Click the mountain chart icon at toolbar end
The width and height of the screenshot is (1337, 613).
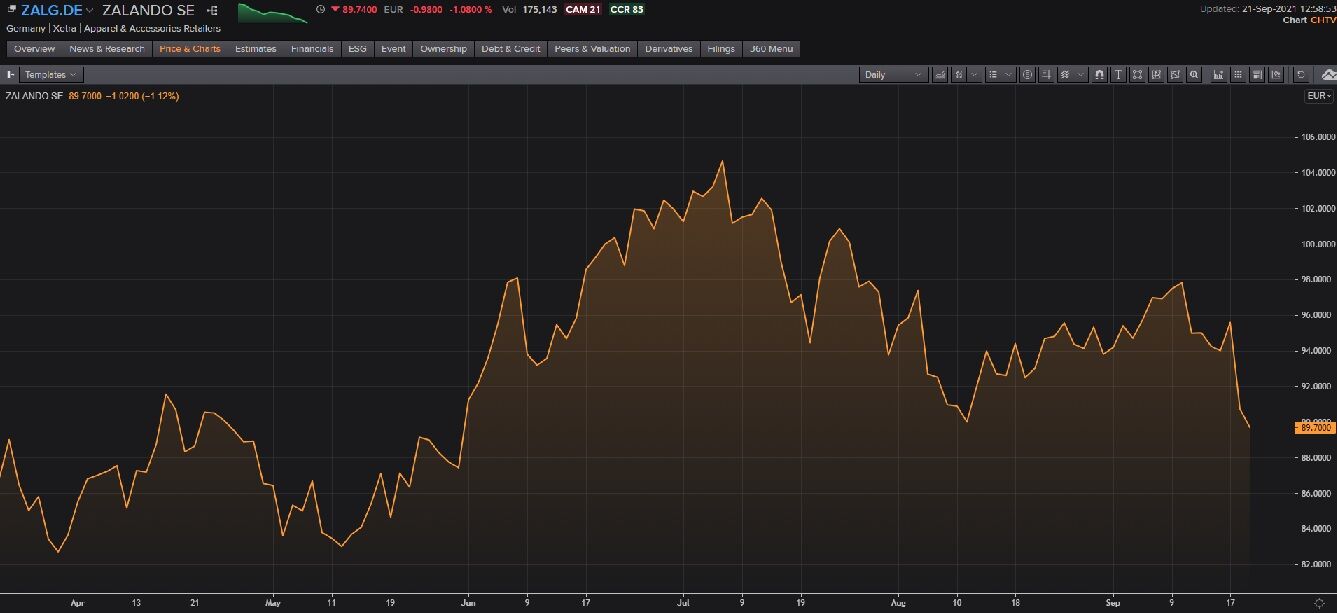pos(1327,75)
